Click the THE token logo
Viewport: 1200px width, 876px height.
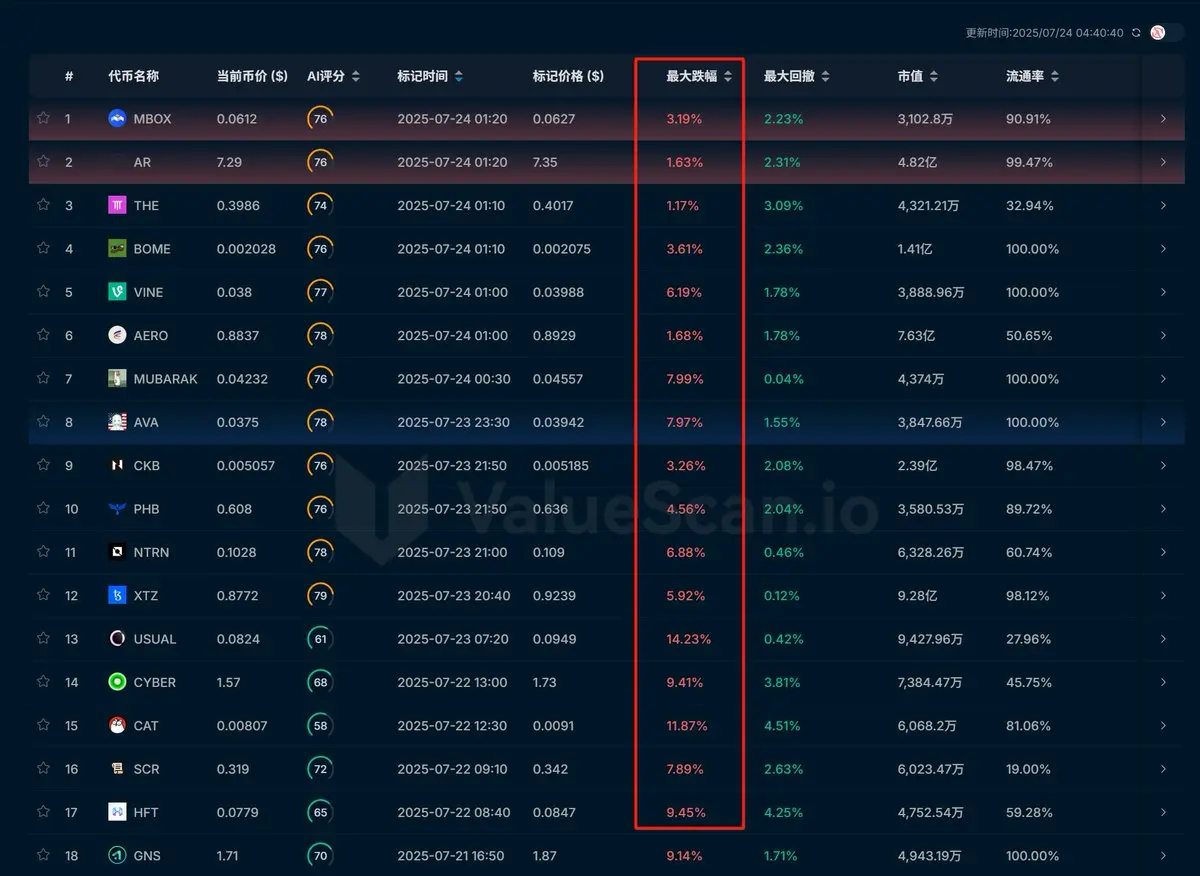[x=117, y=205]
